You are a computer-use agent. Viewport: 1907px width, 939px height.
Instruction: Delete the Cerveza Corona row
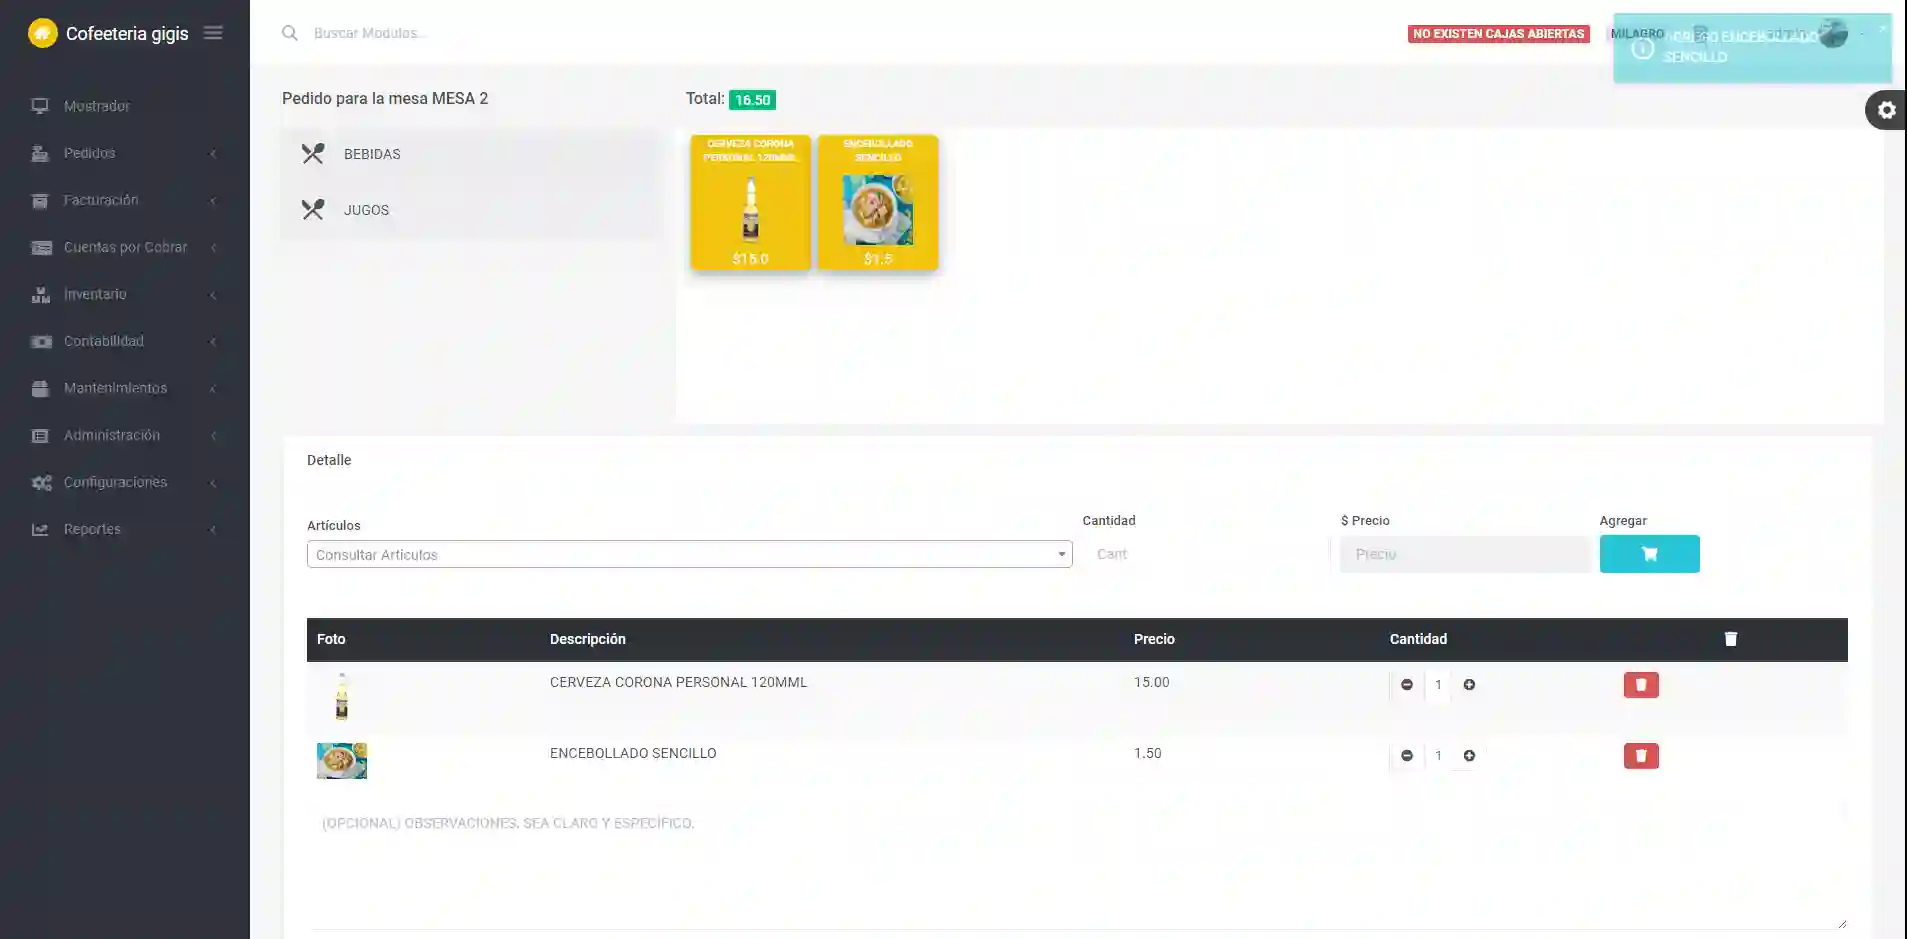1640,685
